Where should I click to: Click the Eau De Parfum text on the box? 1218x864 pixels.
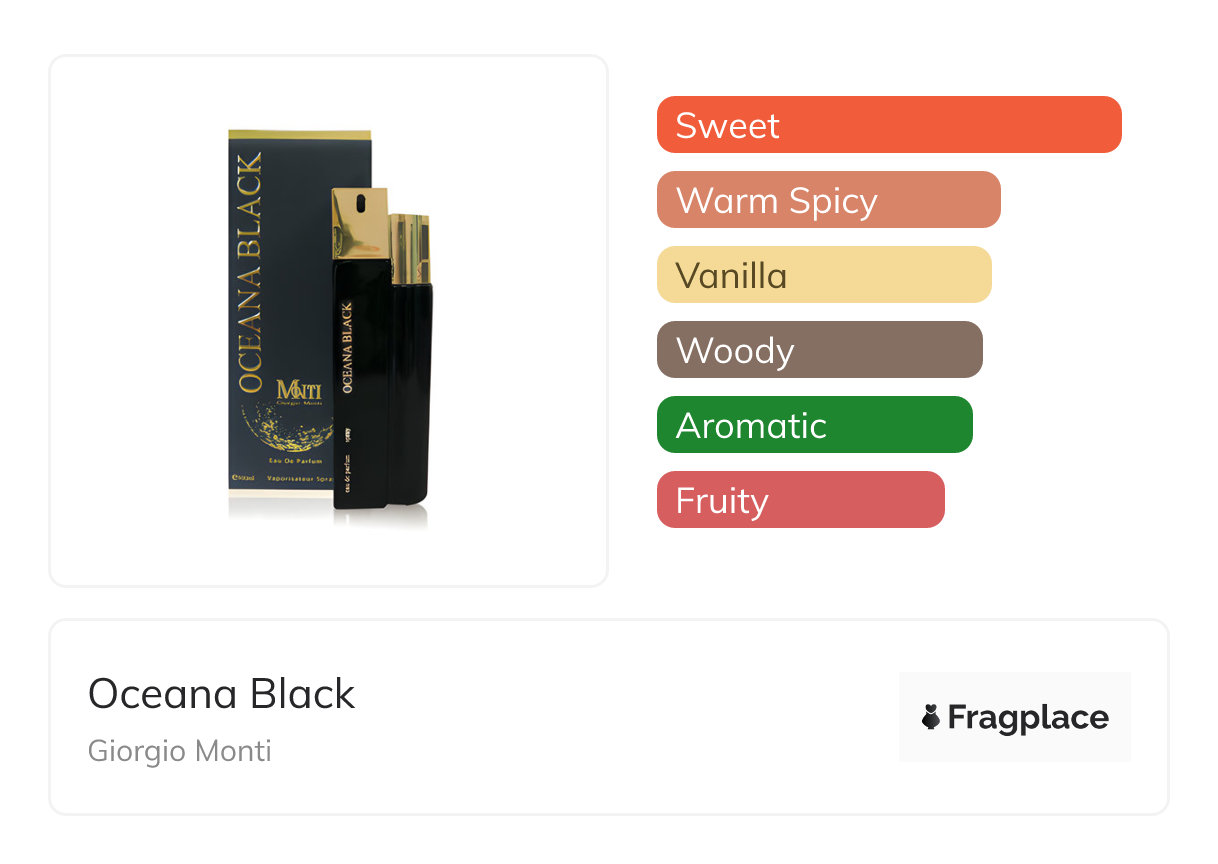[x=295, y=460]
